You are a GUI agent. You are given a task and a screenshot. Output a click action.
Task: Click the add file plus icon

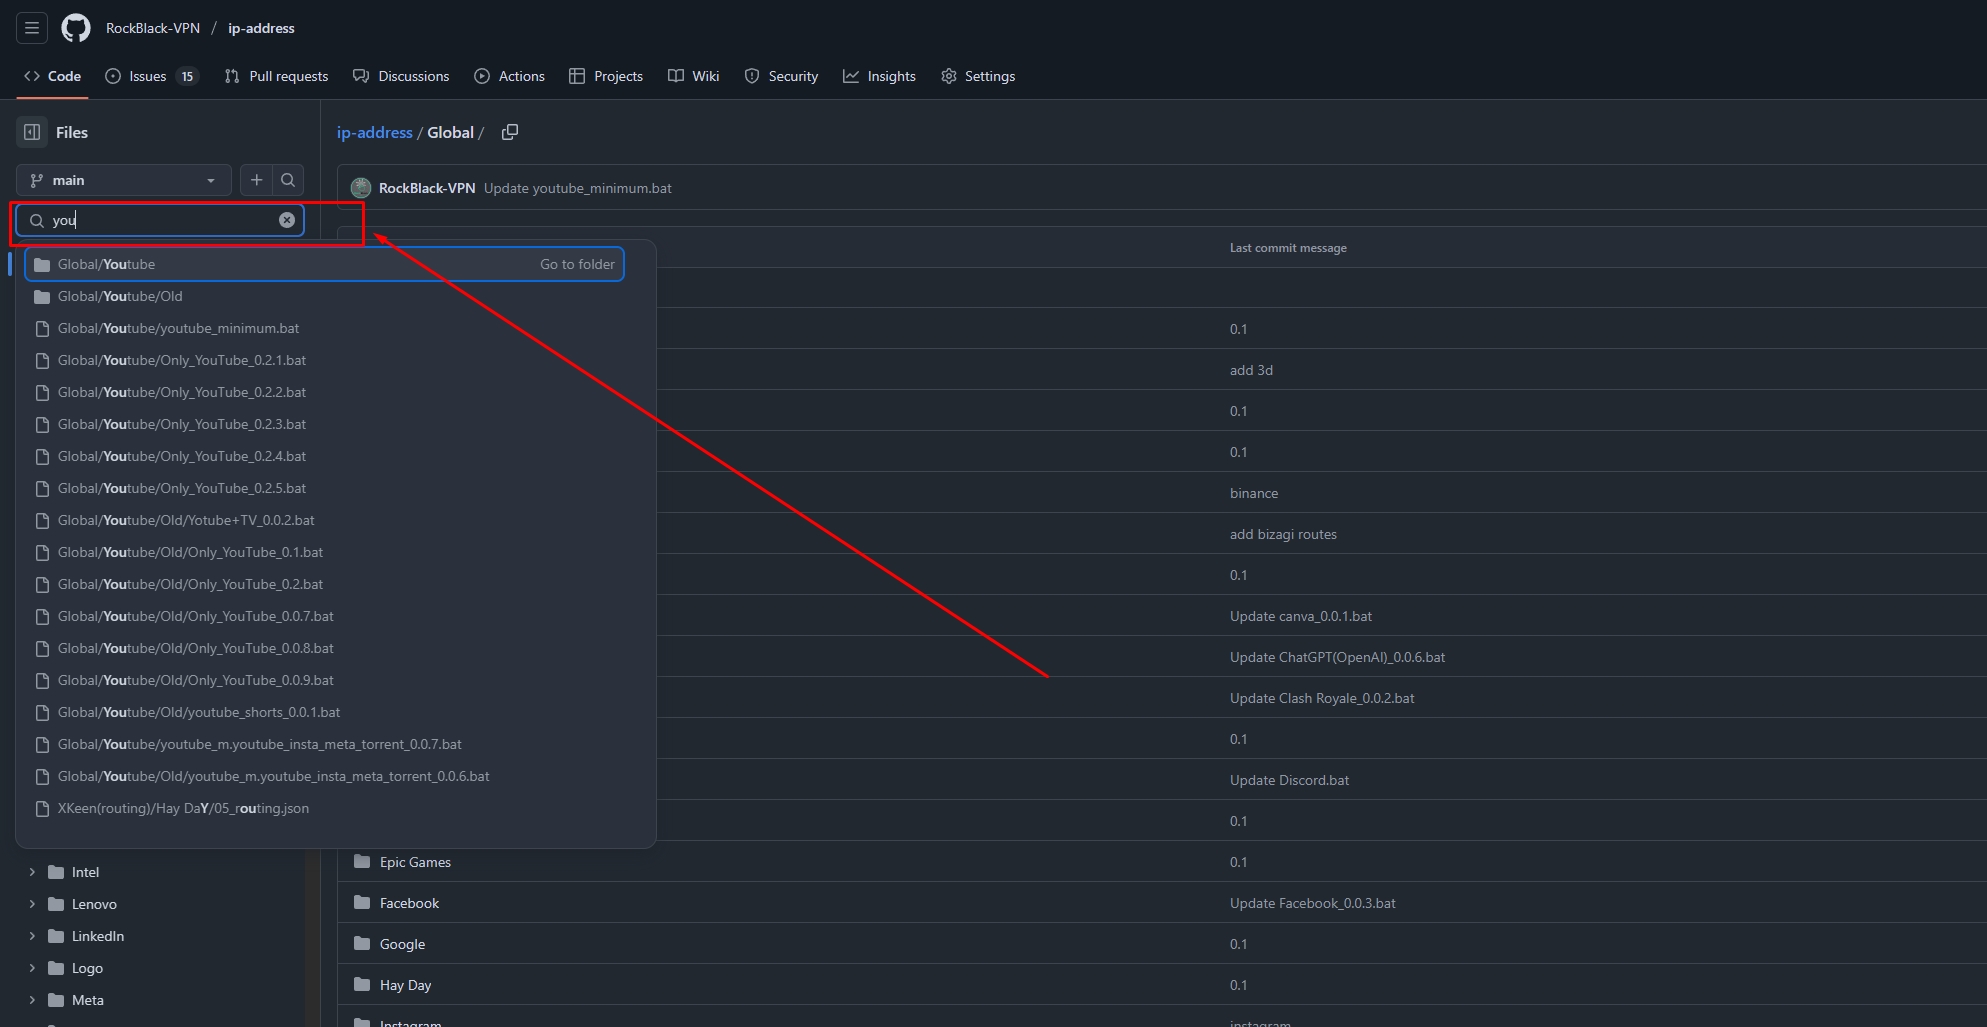coord(257,180)
